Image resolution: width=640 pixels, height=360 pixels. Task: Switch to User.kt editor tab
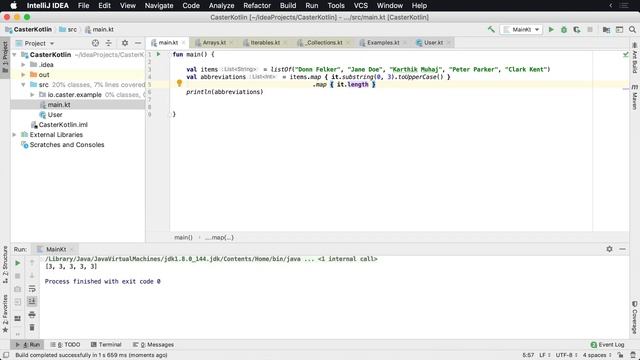pyautogui.click(x=433, y=42)
